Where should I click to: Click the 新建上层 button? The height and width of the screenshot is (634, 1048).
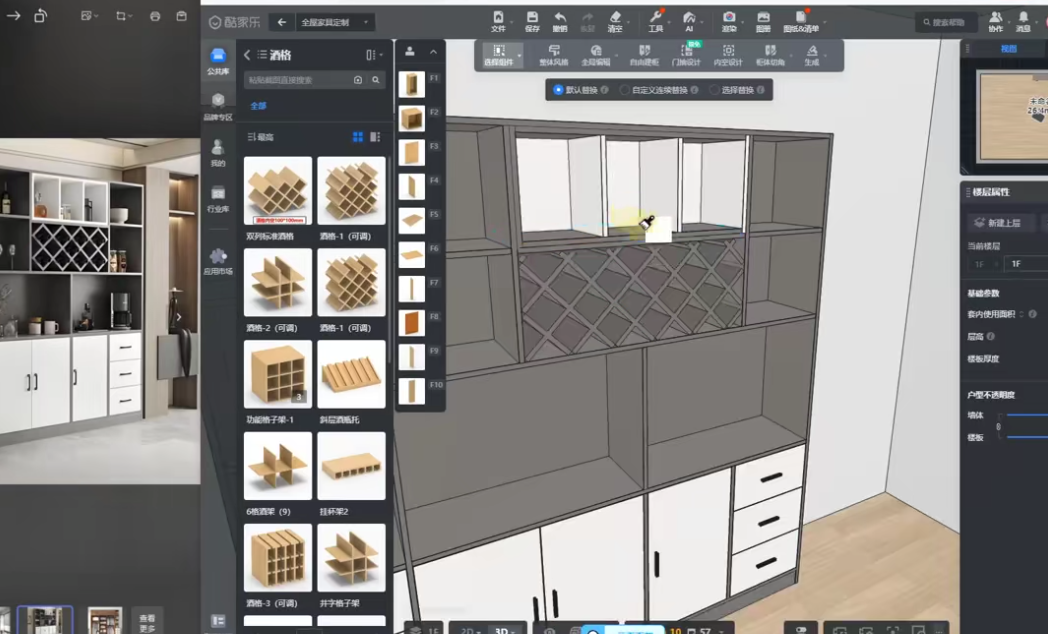click(1000, 223)
